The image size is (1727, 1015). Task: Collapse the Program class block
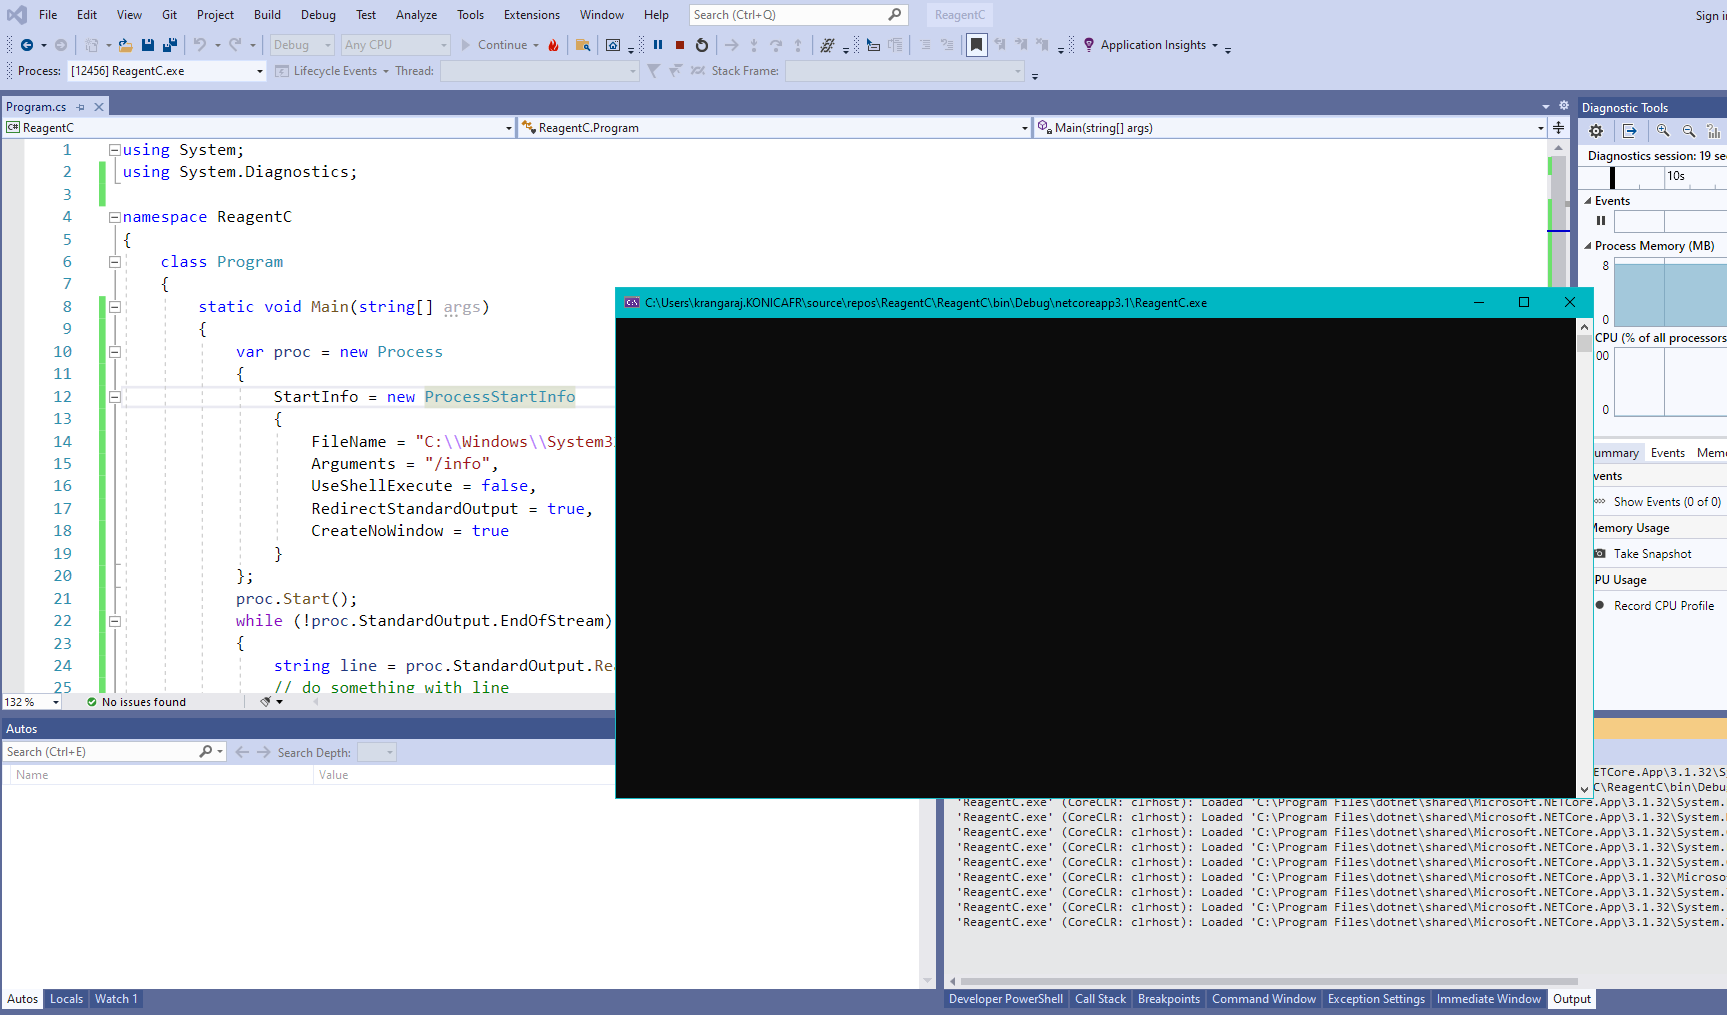click(x=115, y=262)
